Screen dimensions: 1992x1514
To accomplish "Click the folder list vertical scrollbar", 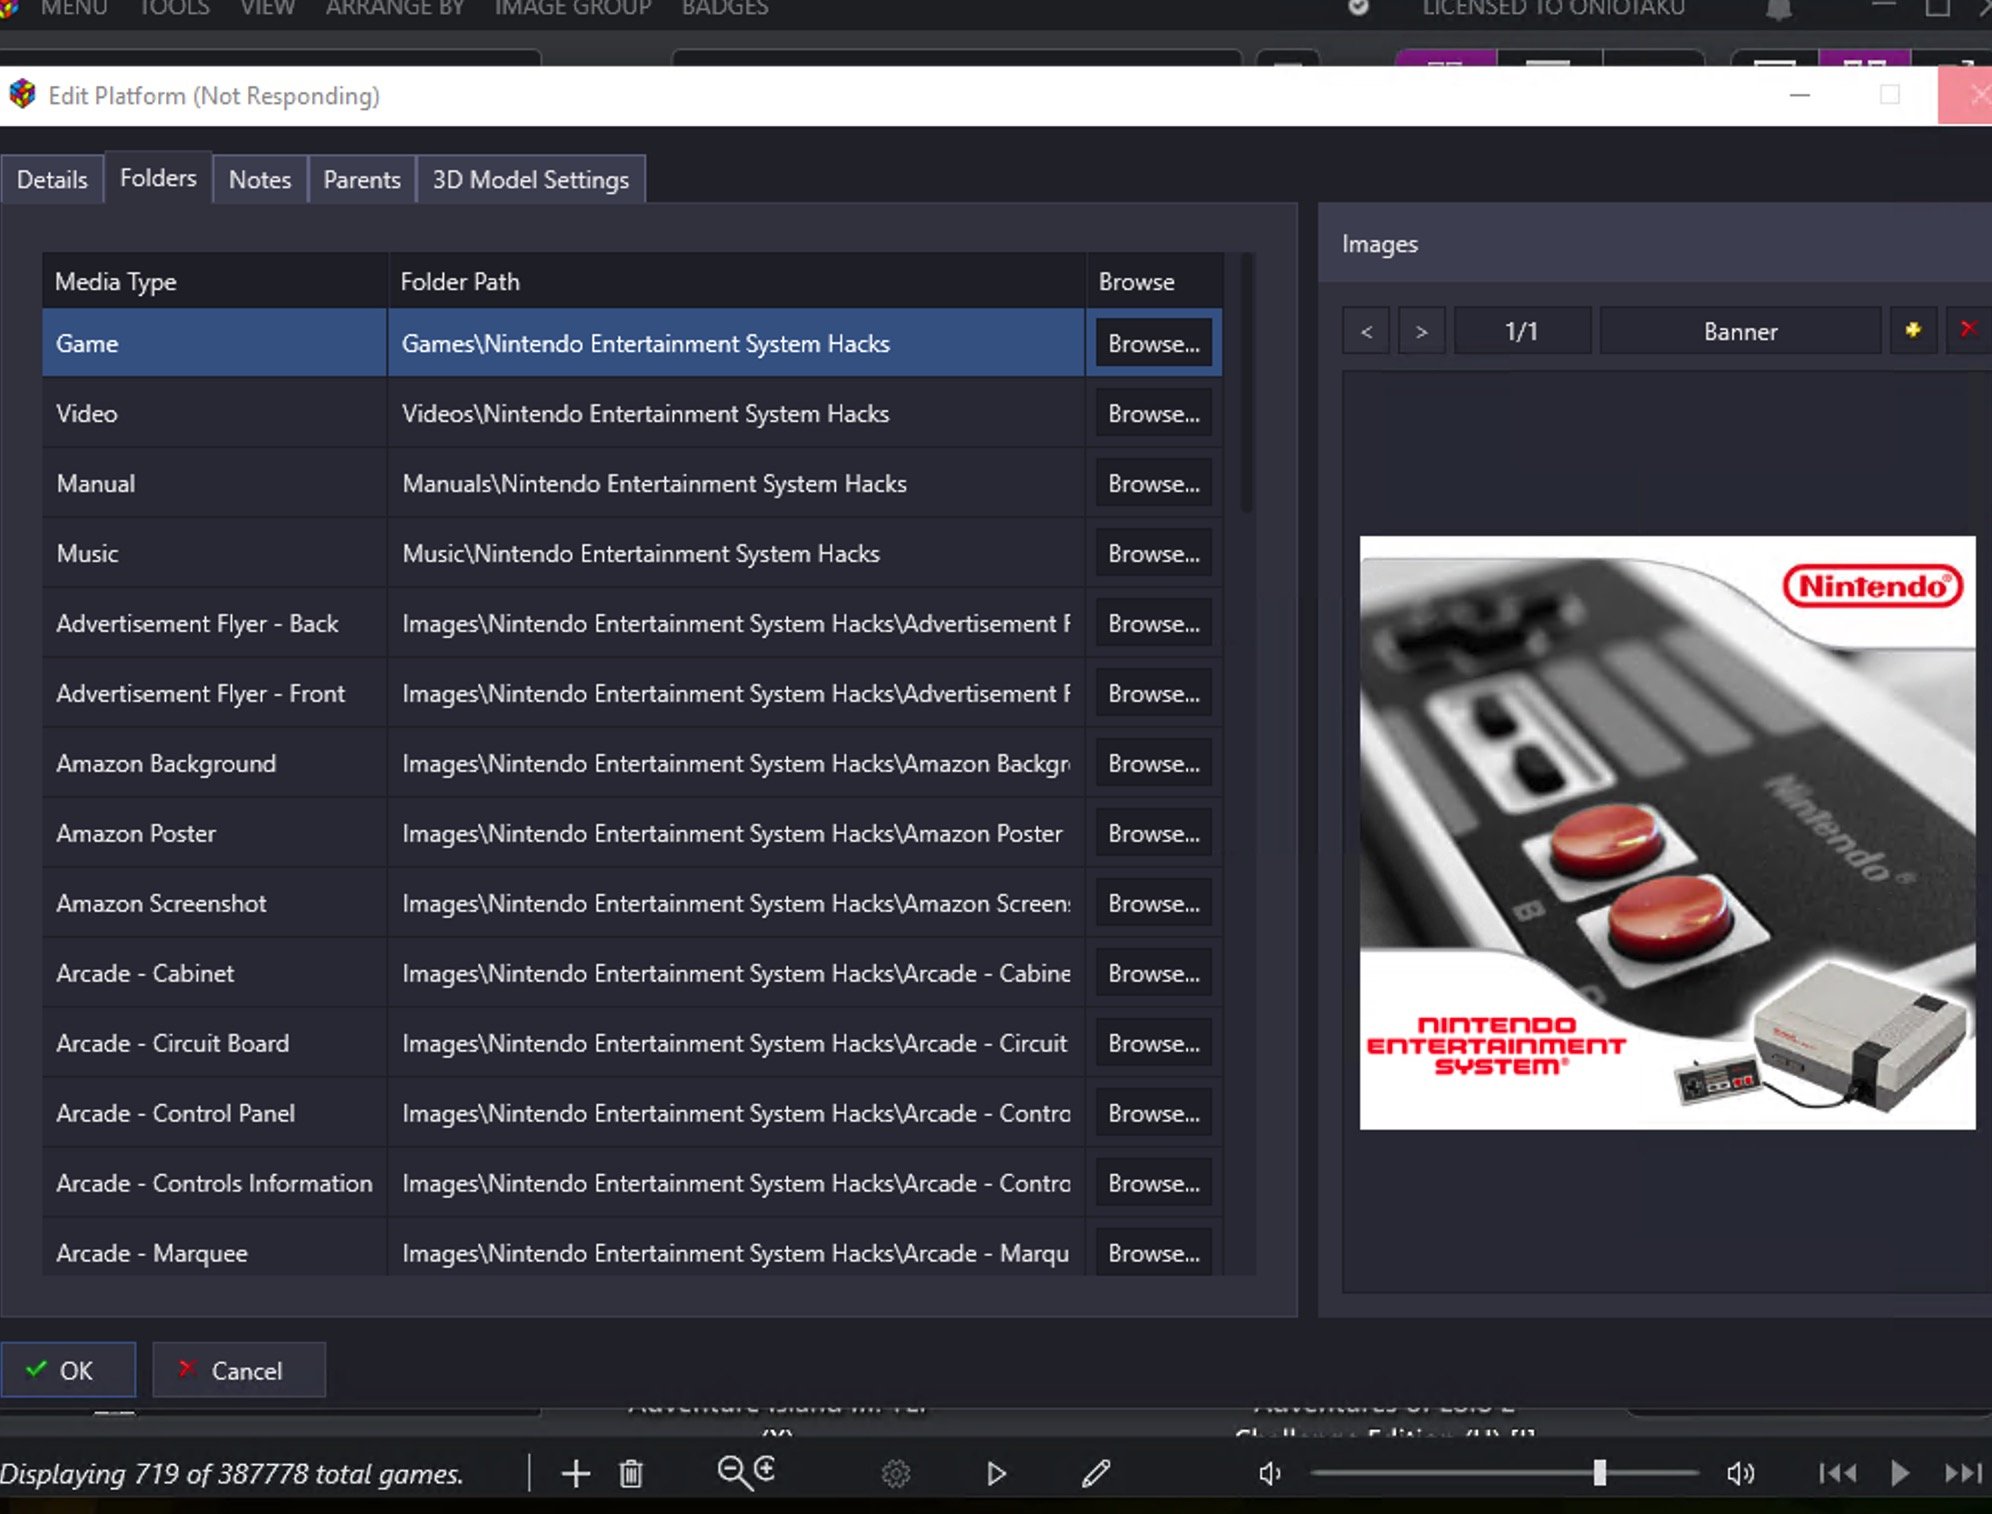I will 1246,385.
